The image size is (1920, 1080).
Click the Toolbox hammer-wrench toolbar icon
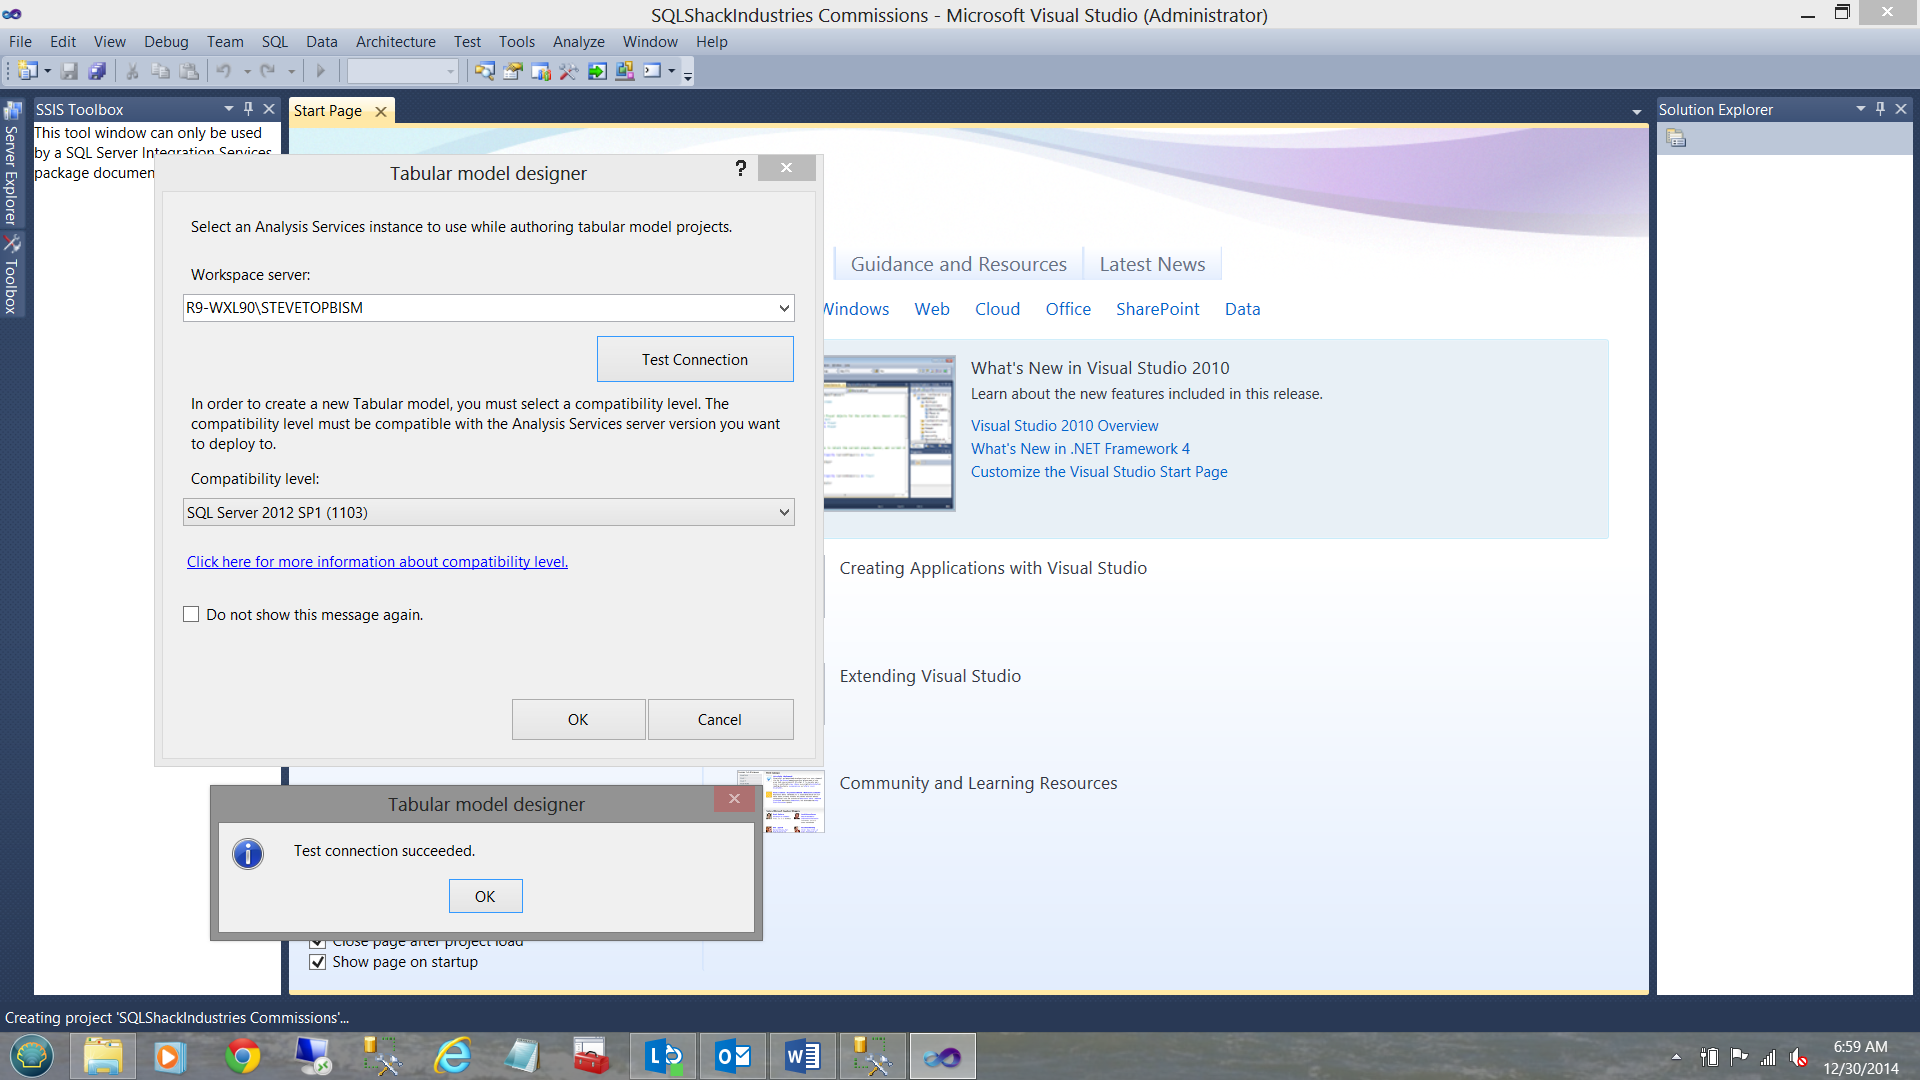pyautogui.click(x=569, y=71)
